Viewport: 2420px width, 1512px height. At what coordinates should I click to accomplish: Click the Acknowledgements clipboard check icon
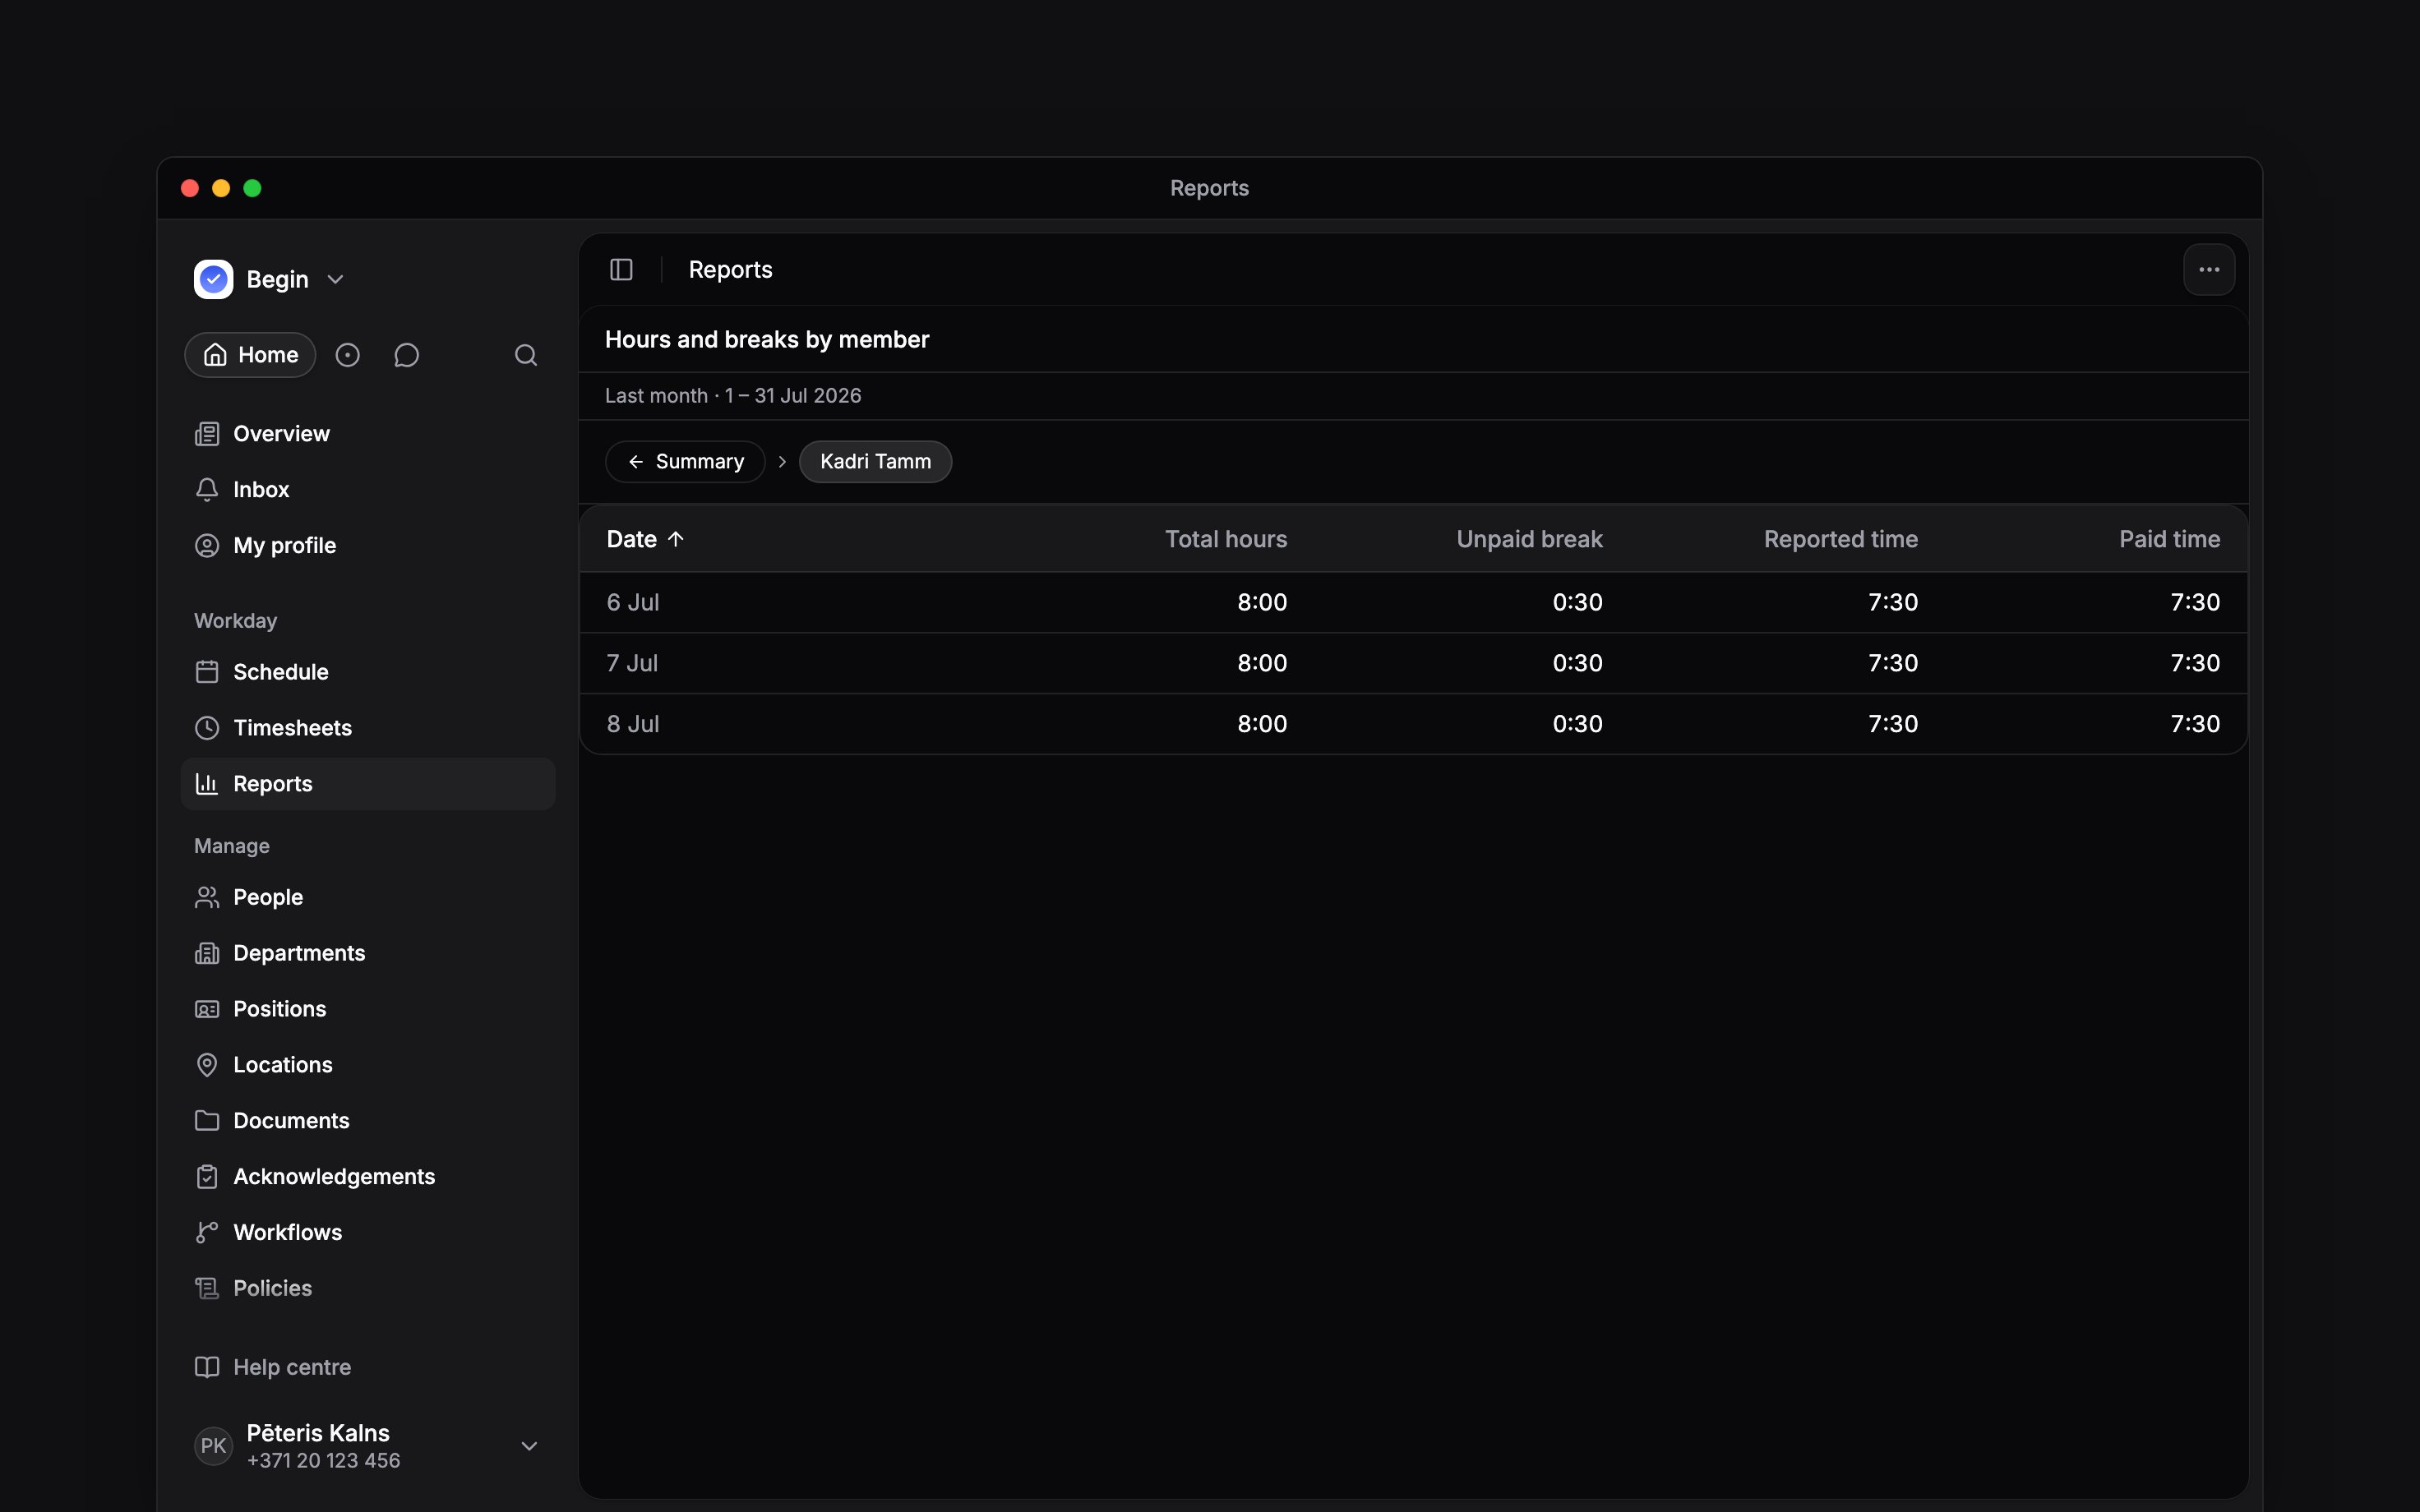click(x=207, y=1177)
